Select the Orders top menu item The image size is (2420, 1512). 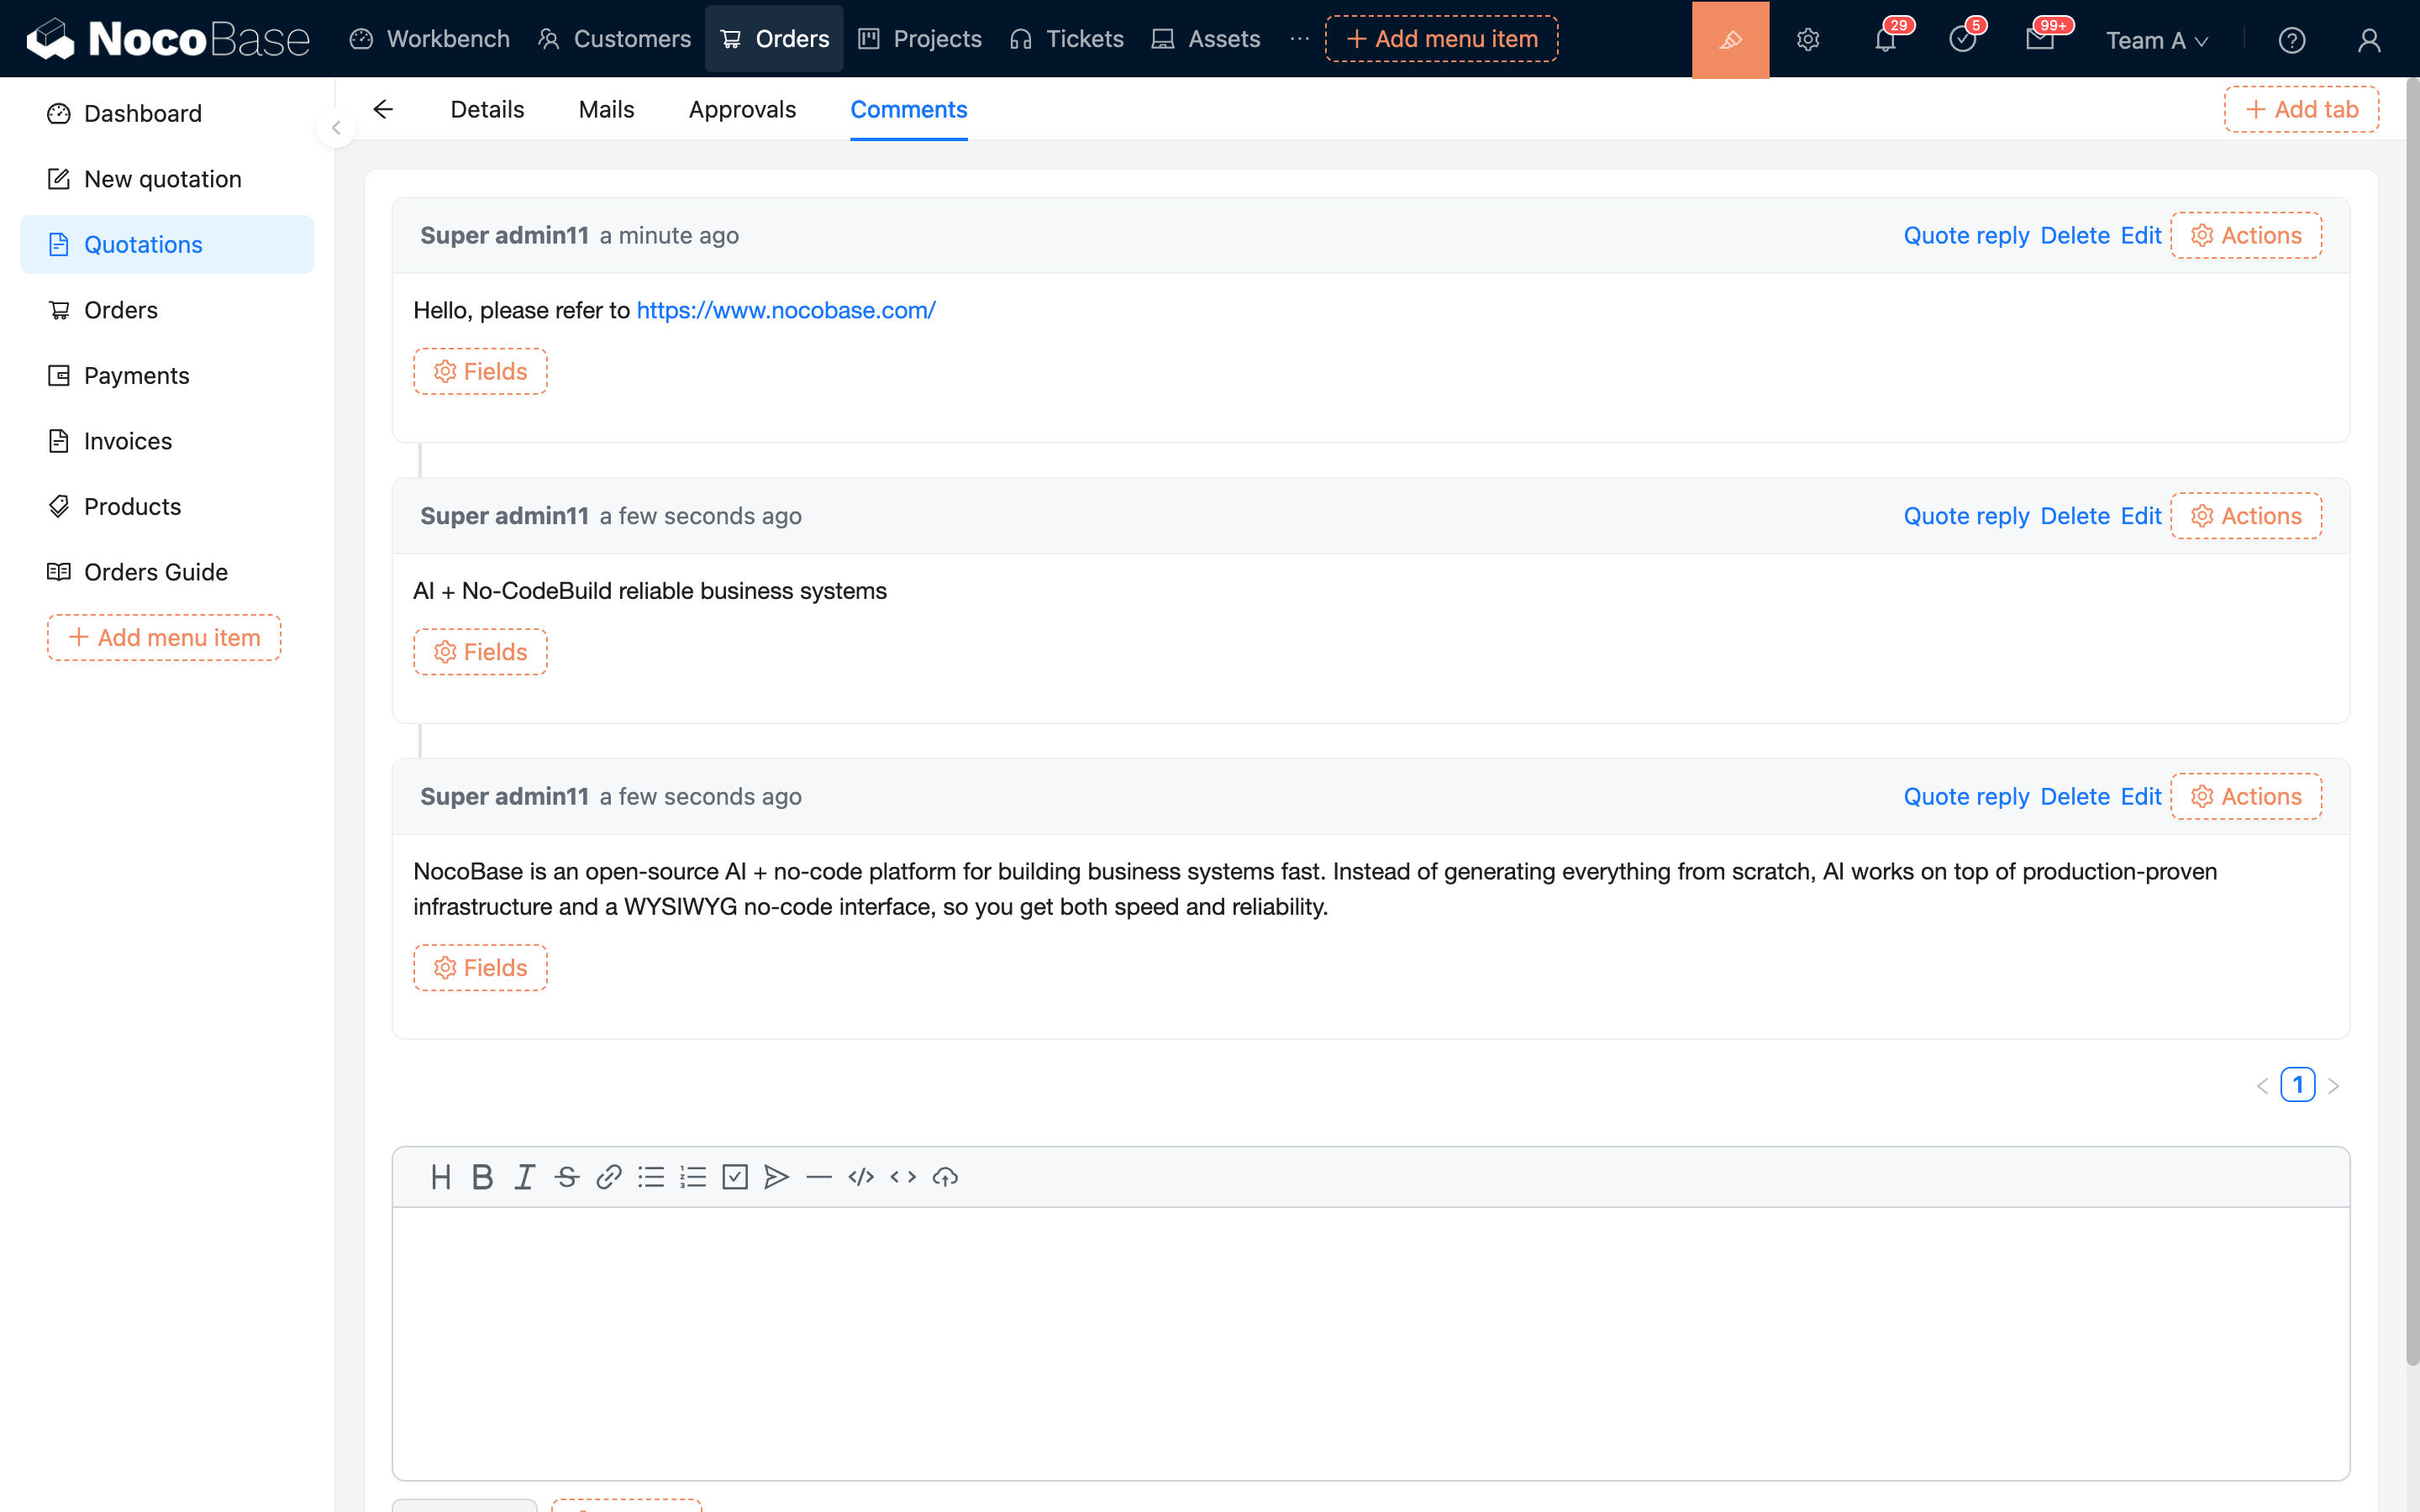click(x=775, y=39)
